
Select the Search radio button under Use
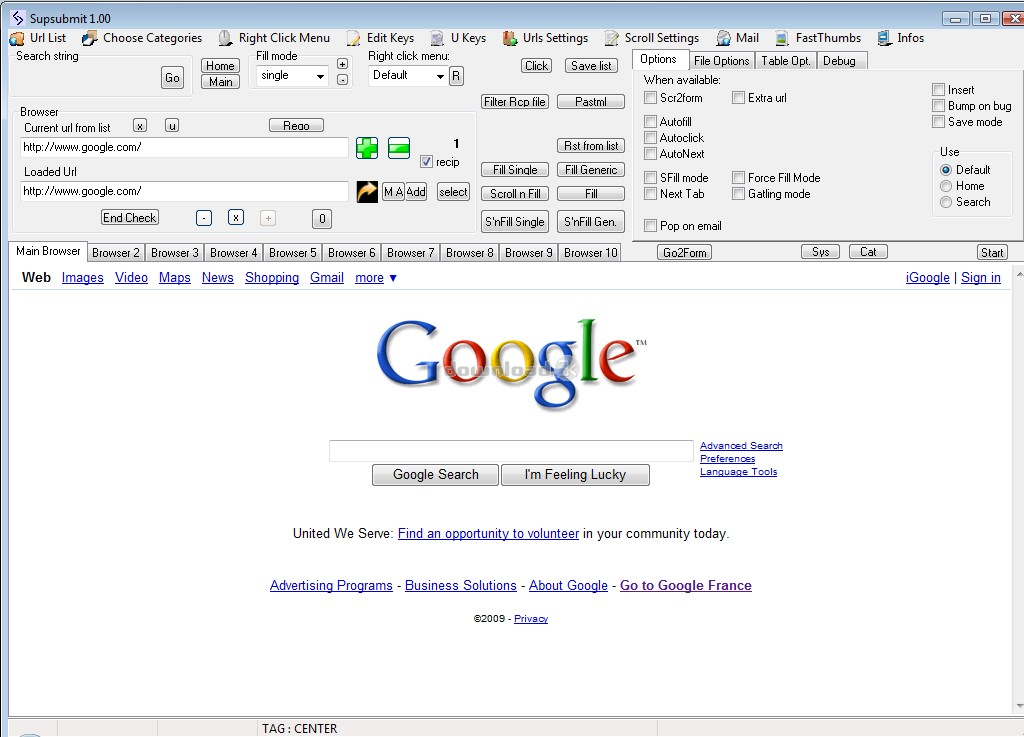(x=946, y=202)
